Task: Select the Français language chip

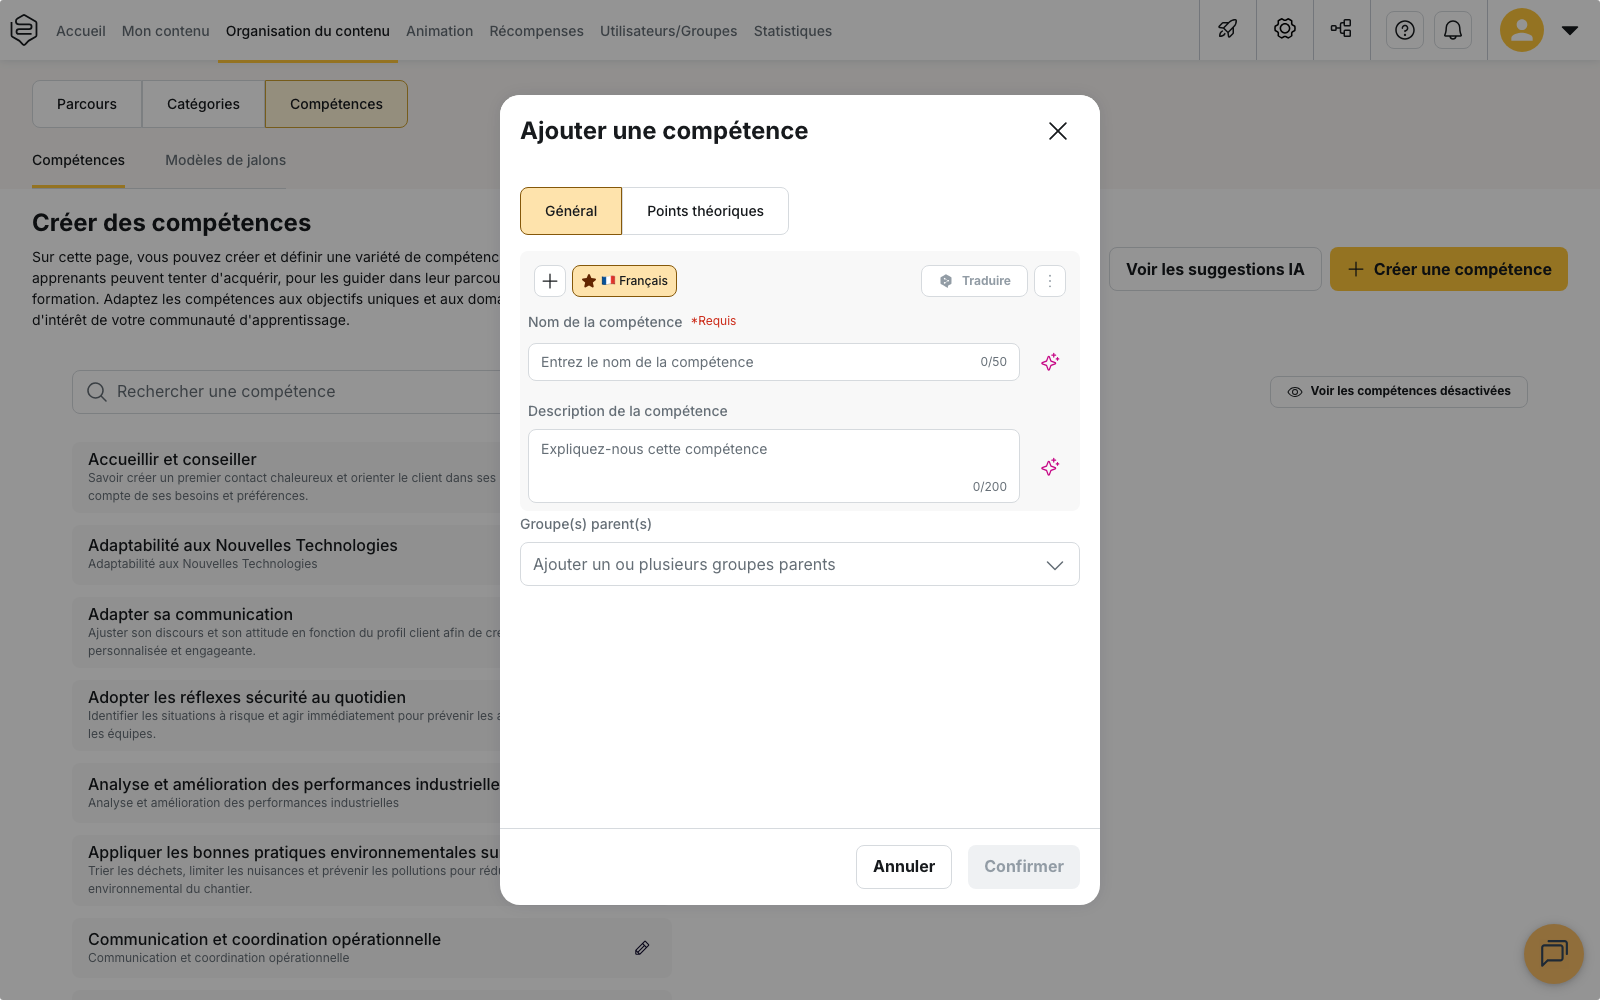Action: 624,281
